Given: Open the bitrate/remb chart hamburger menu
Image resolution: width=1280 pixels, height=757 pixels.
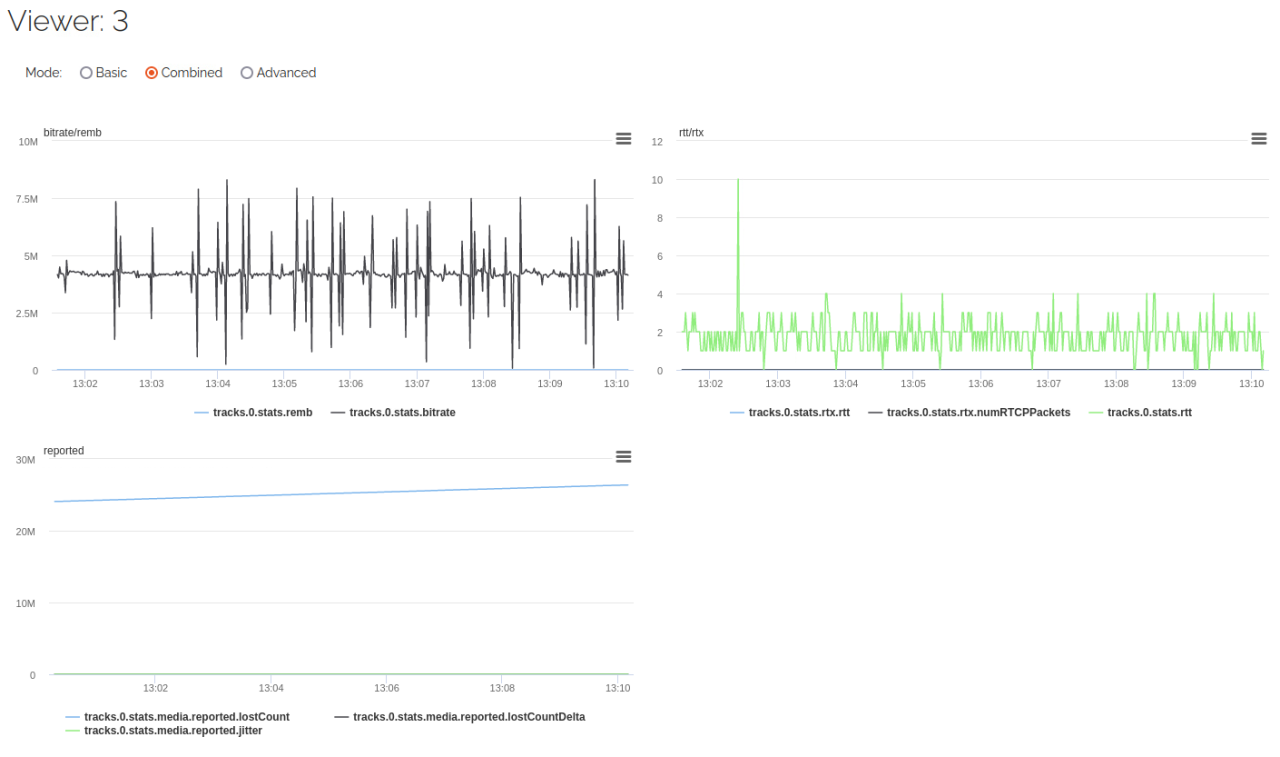Looking at the screenshot, I should (623, 139).
